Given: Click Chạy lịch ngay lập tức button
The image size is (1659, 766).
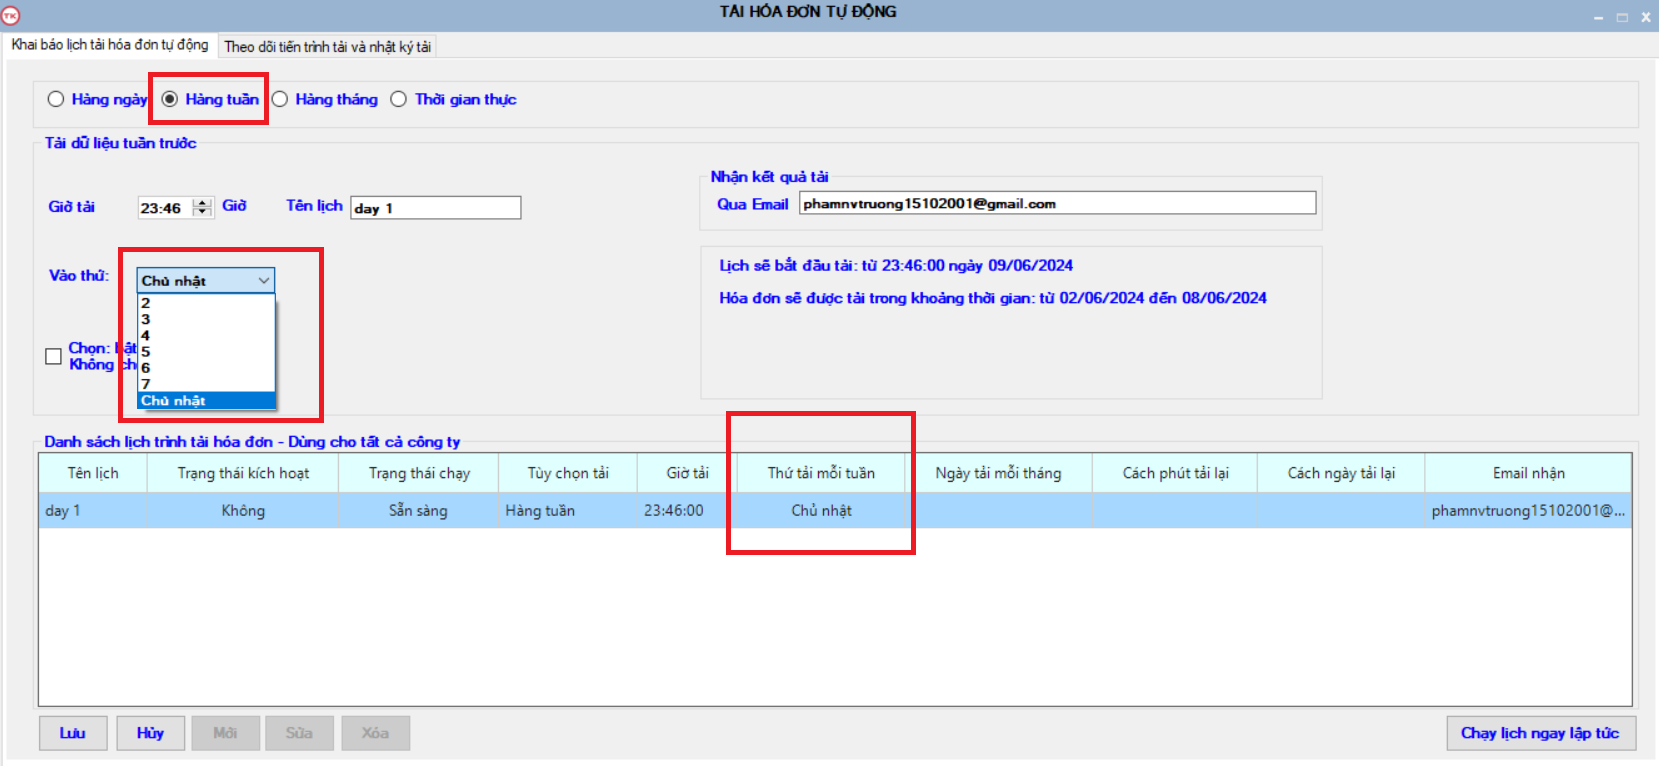Looking at the screenshot, I should pyautogui.click(x=1539, y=733).
